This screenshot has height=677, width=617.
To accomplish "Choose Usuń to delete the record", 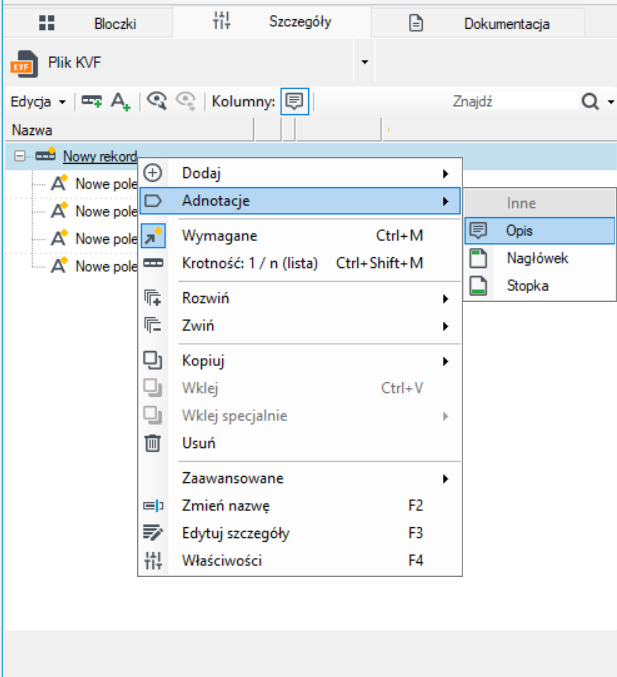I will 300,443.
